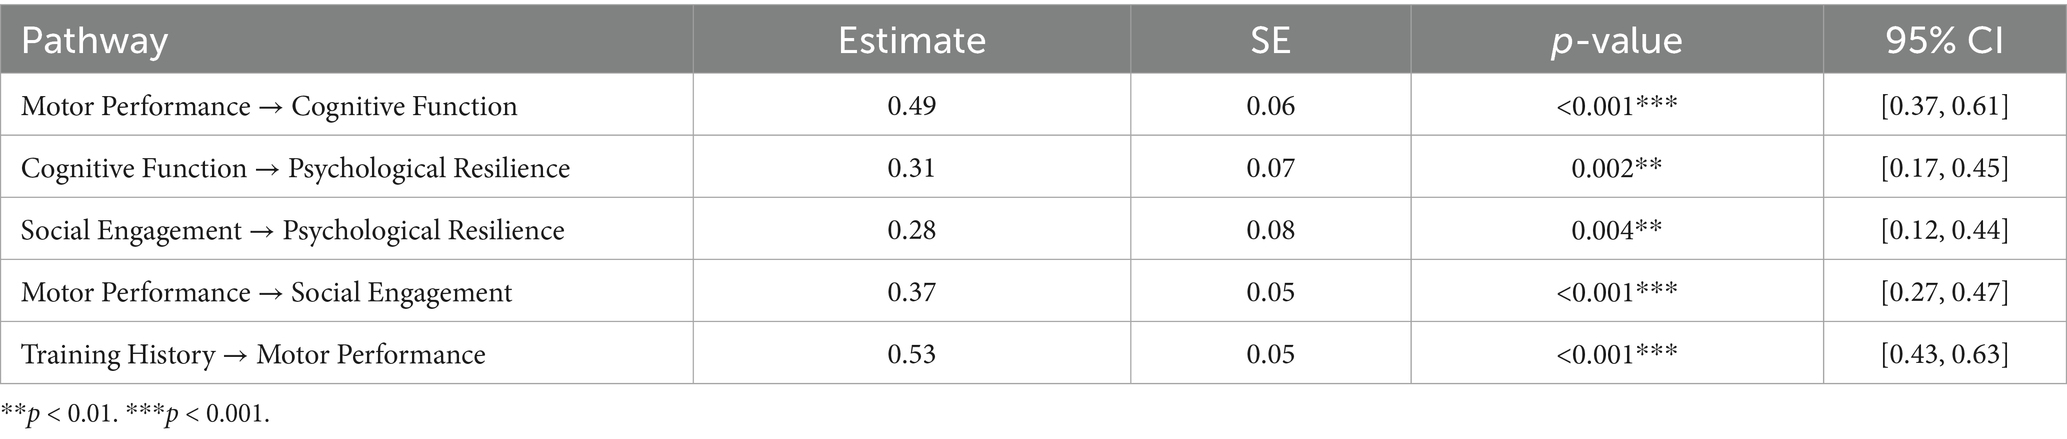This screenshot has height=439, width=2067.
Task: Click the estimate value 0.31
Action: 911,168
